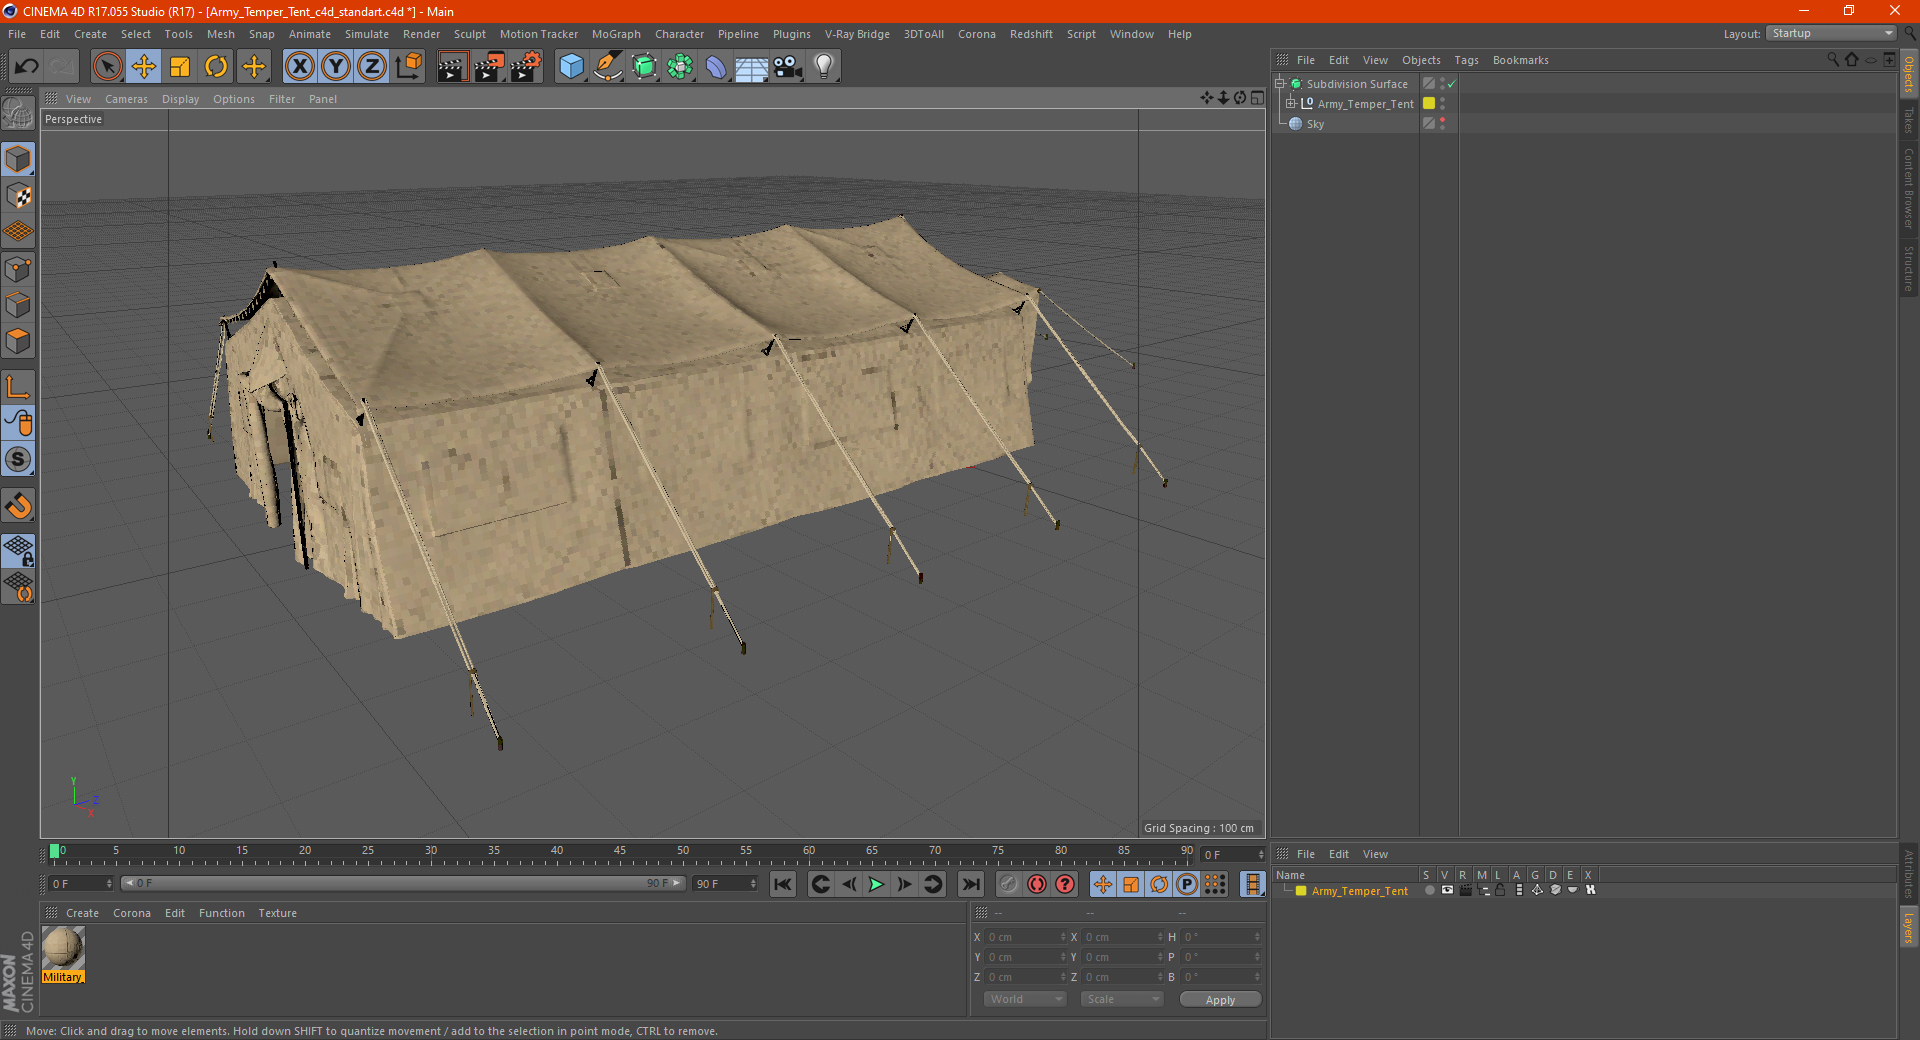The image size is (1920, 1040).
Task: Open the Deformer objects icon
Action: (x=716, y=67)
